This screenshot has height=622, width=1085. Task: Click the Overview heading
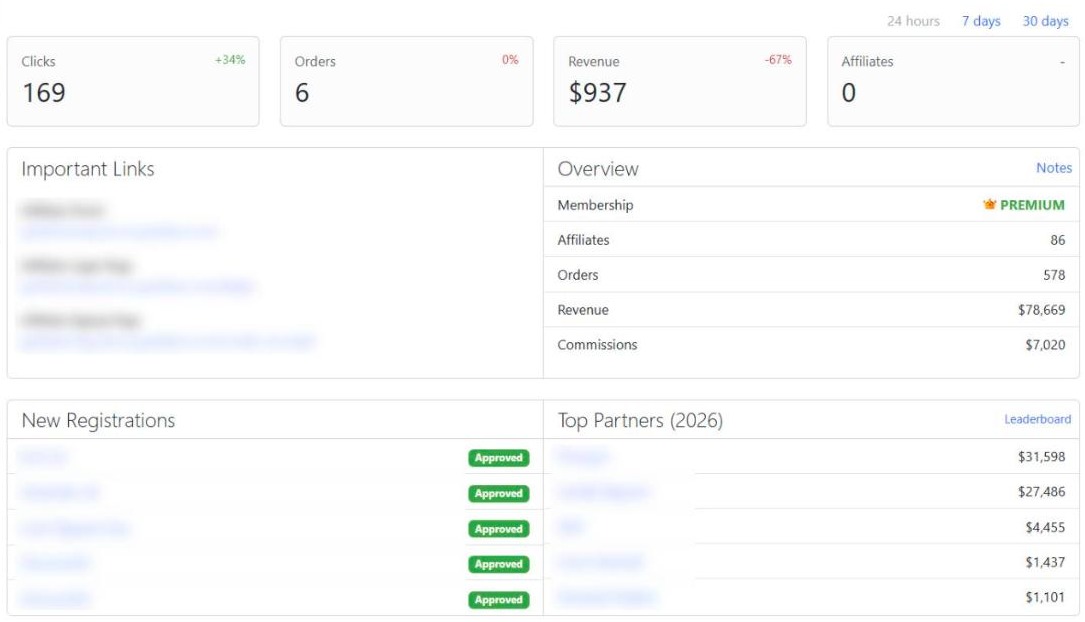(x=598, y=170)
